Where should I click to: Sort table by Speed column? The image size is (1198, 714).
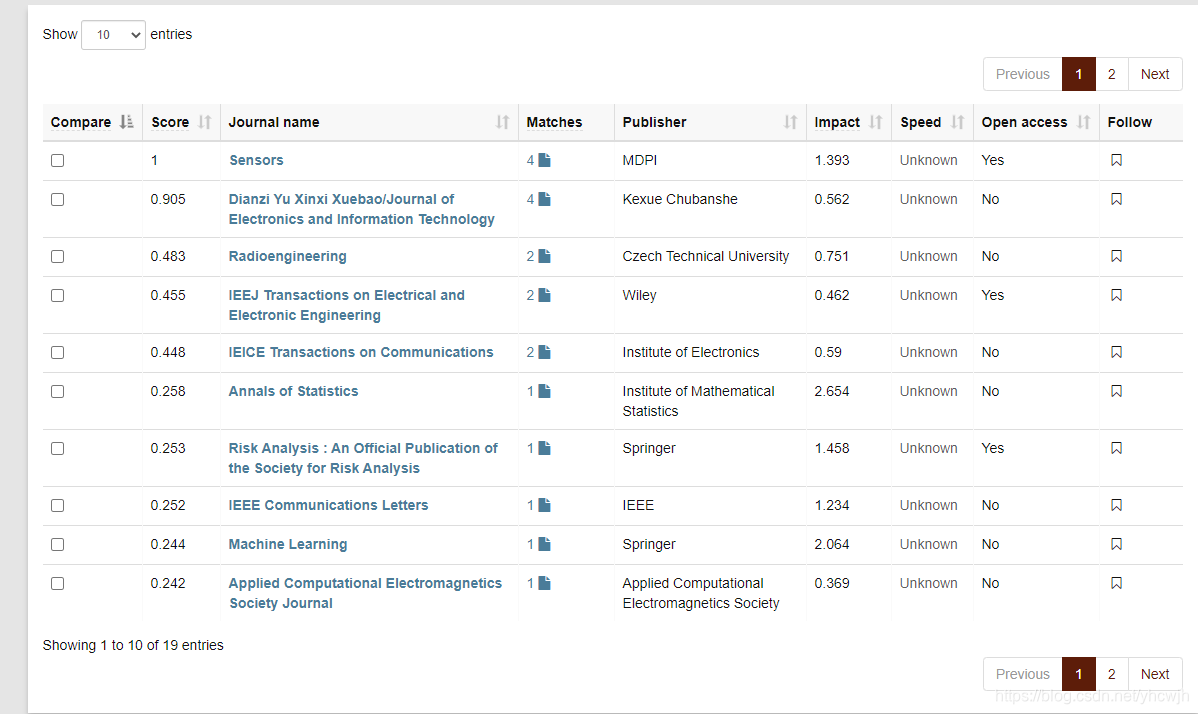pos(932,122)
